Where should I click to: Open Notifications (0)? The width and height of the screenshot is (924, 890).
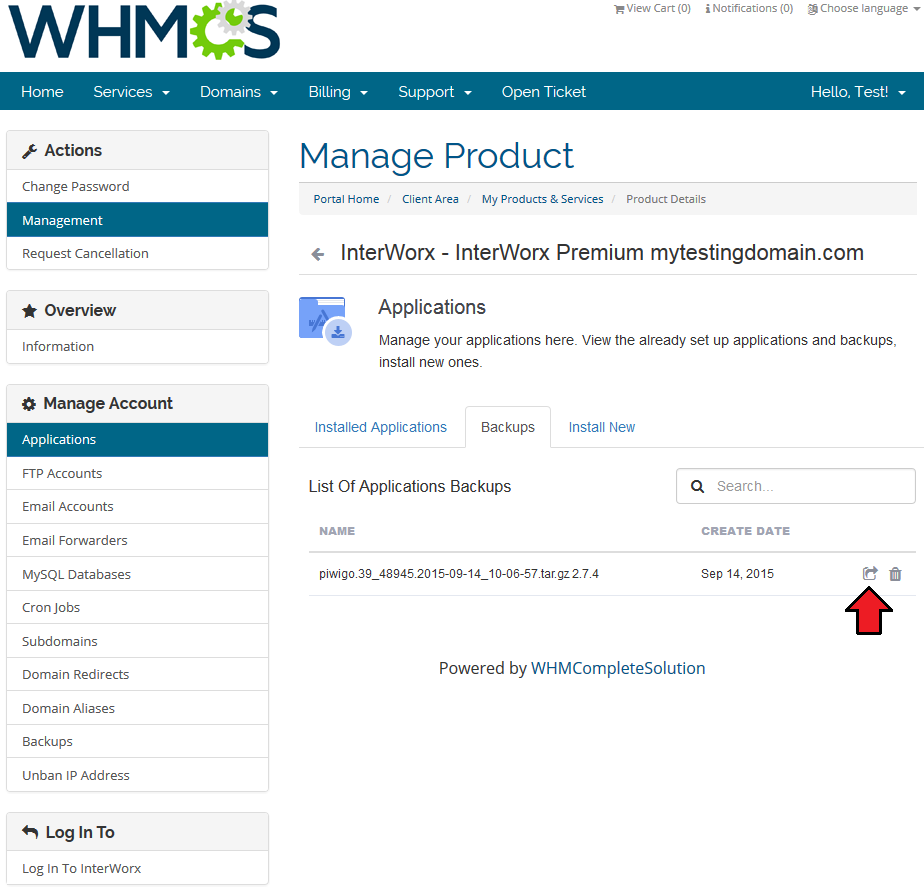pos(749,8)
